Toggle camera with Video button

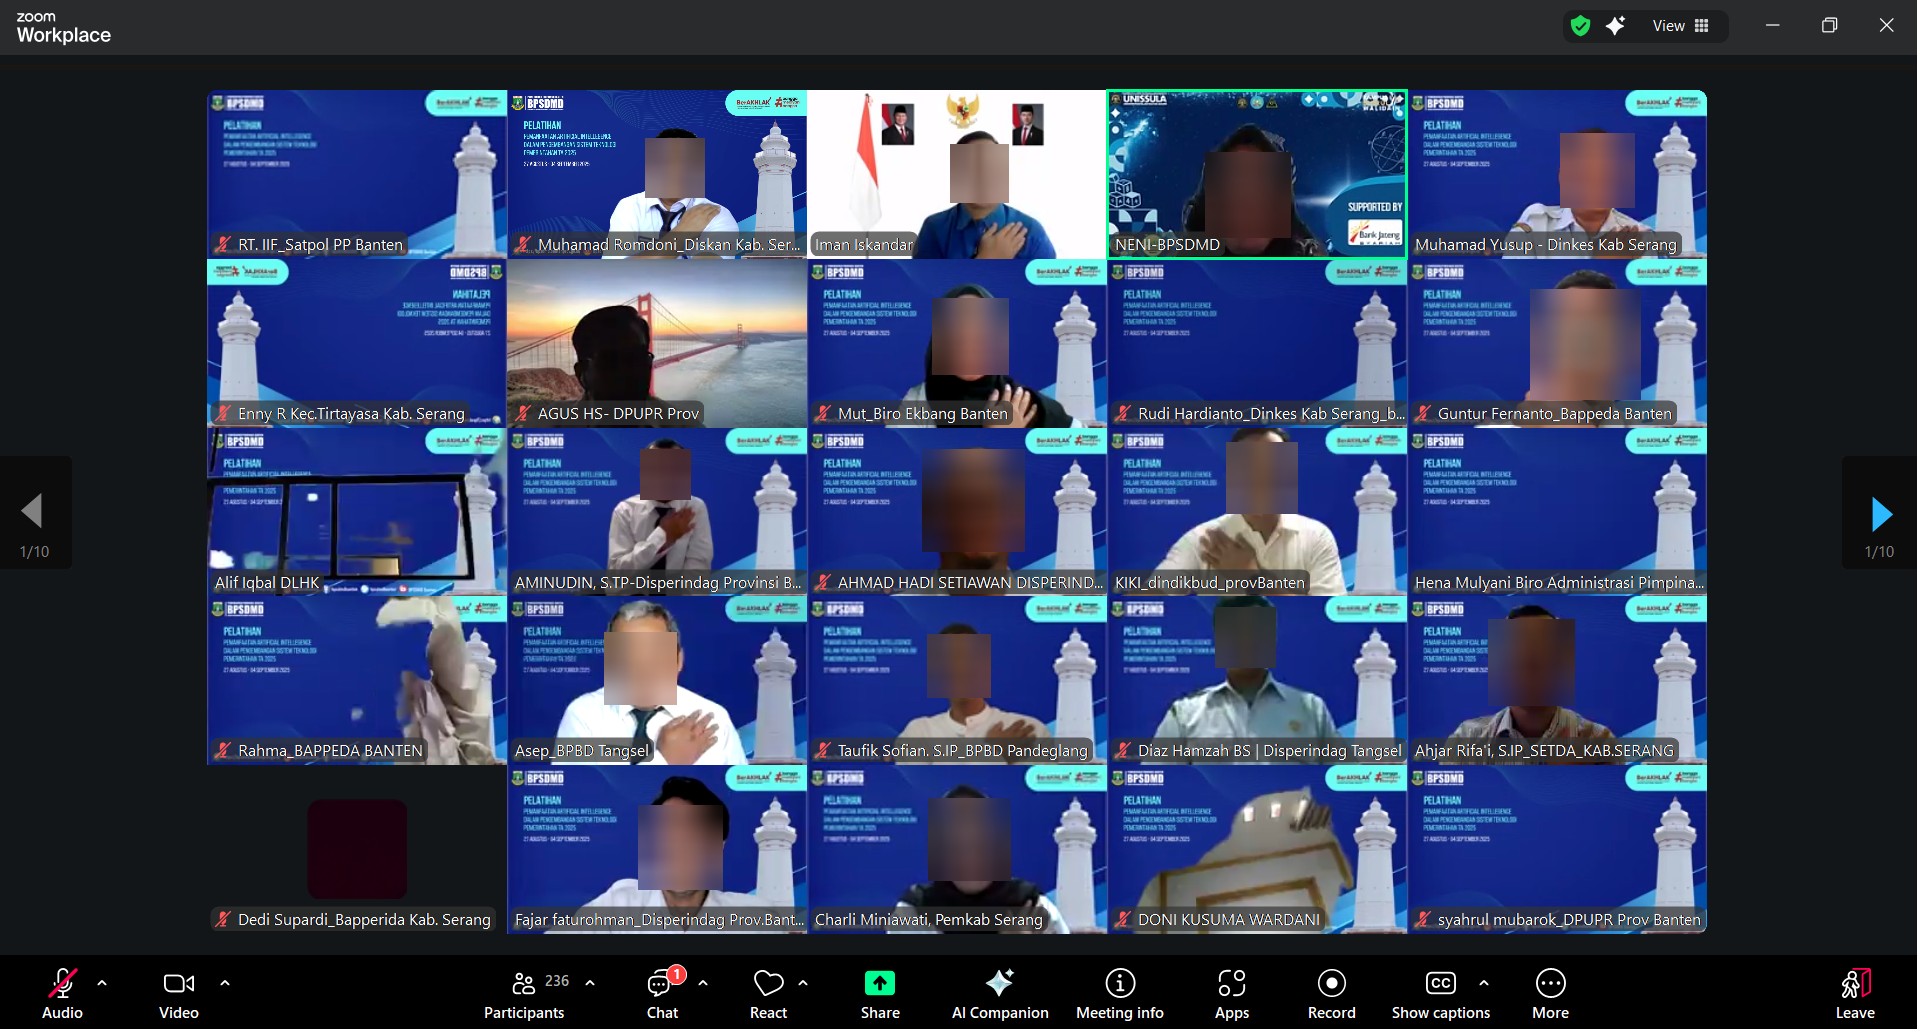179,993
